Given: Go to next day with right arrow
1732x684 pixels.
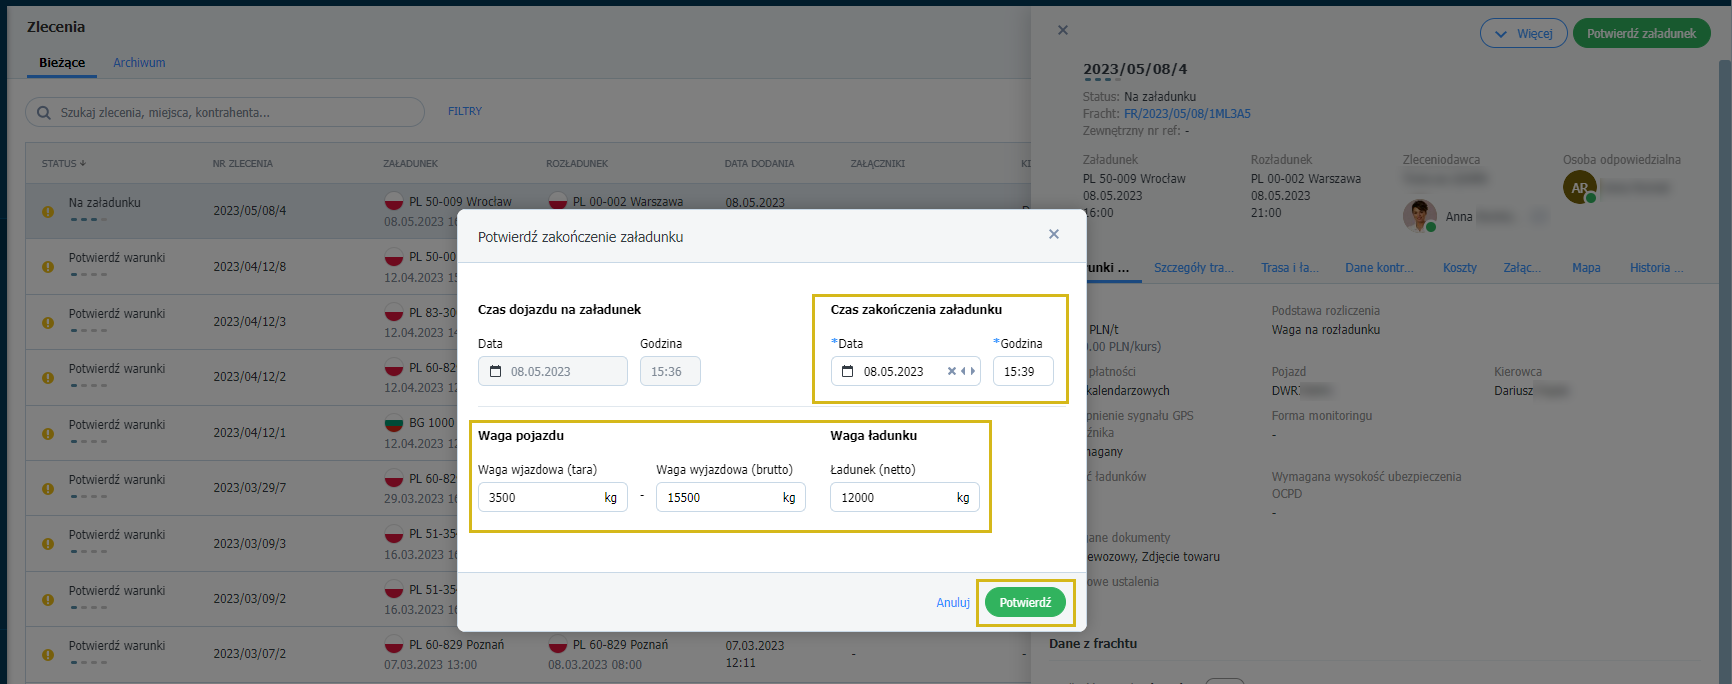Looking at the screenshot, I should 972,371.
